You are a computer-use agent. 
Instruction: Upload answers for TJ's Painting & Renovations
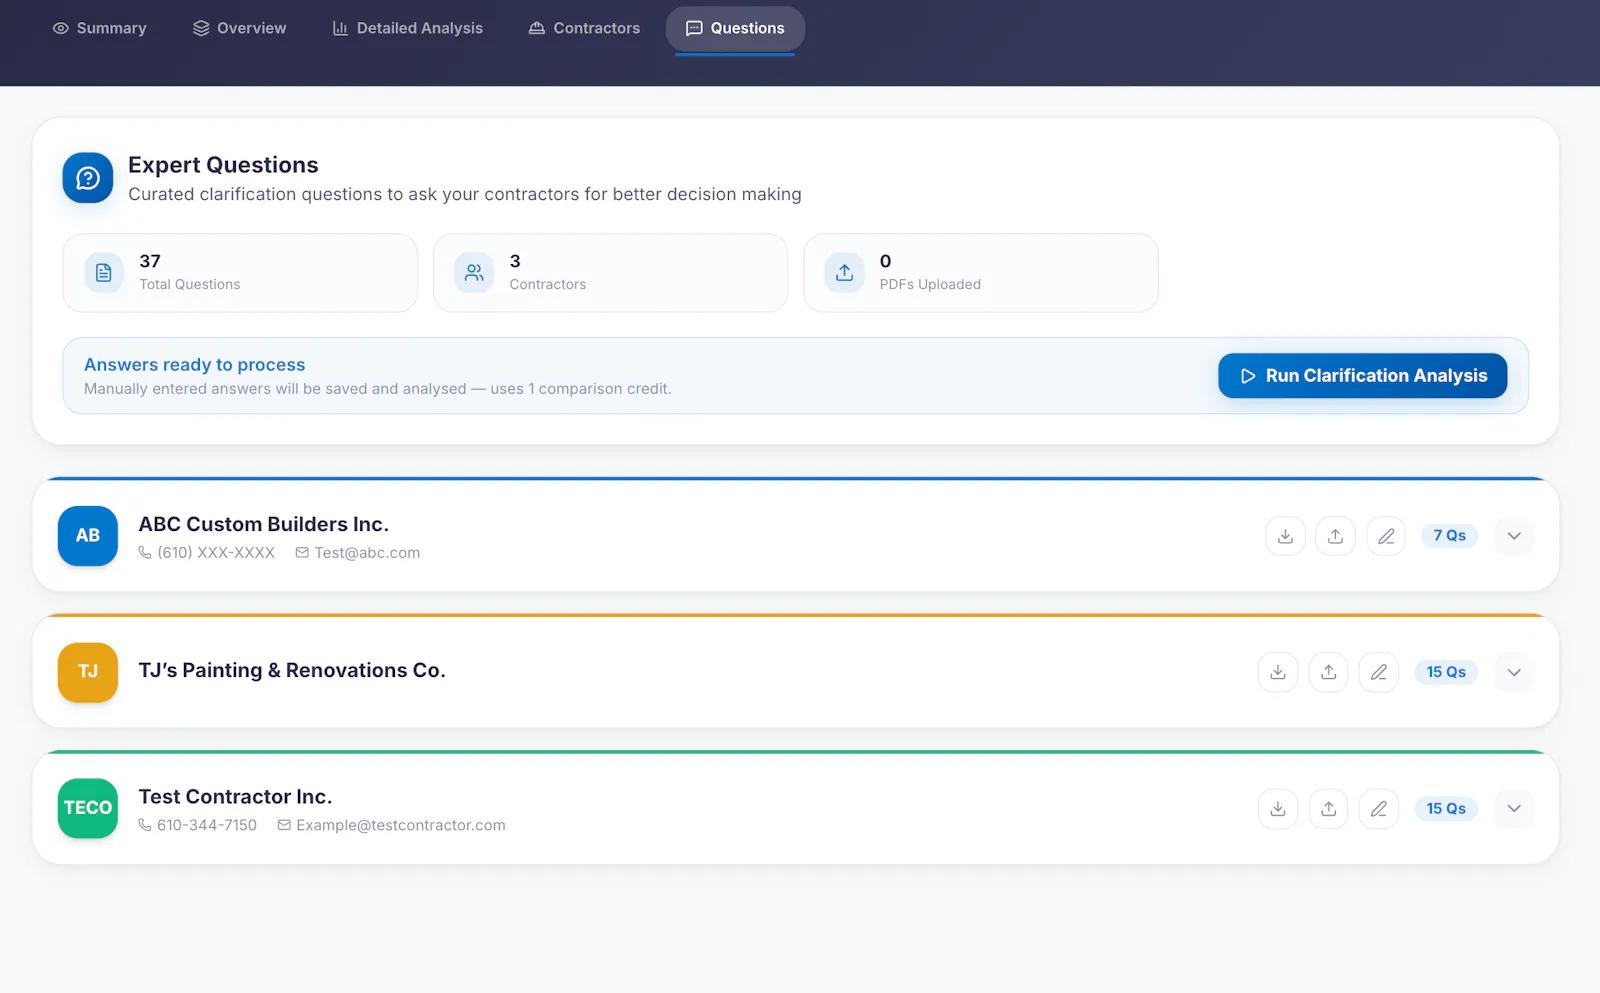point(1328,672)
